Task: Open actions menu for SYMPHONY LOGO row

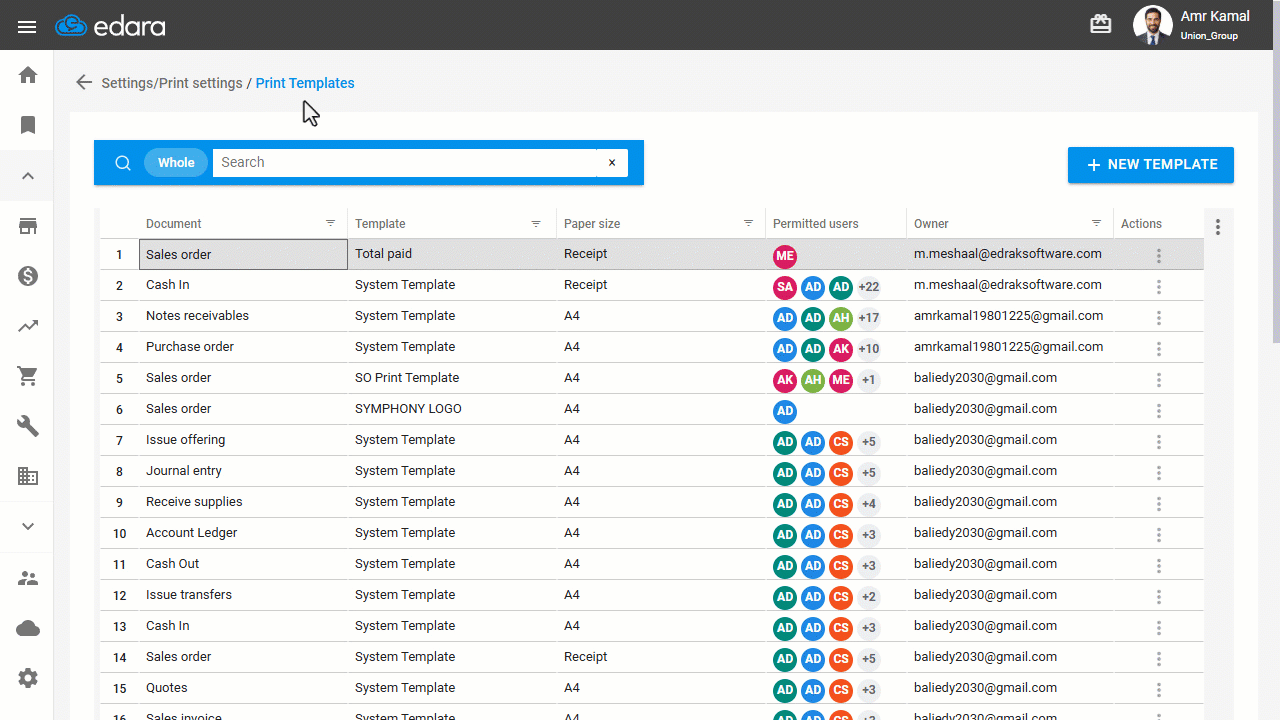Action: tap(1159, 411)
